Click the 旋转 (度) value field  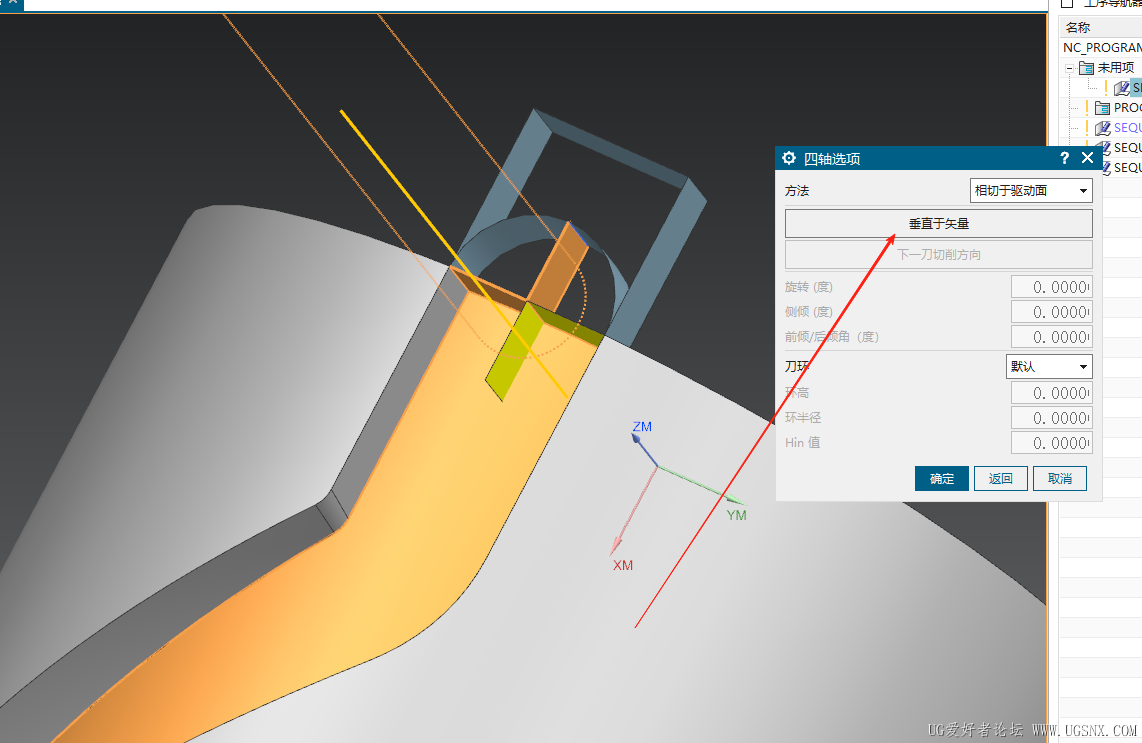(x=1052, y=287)
